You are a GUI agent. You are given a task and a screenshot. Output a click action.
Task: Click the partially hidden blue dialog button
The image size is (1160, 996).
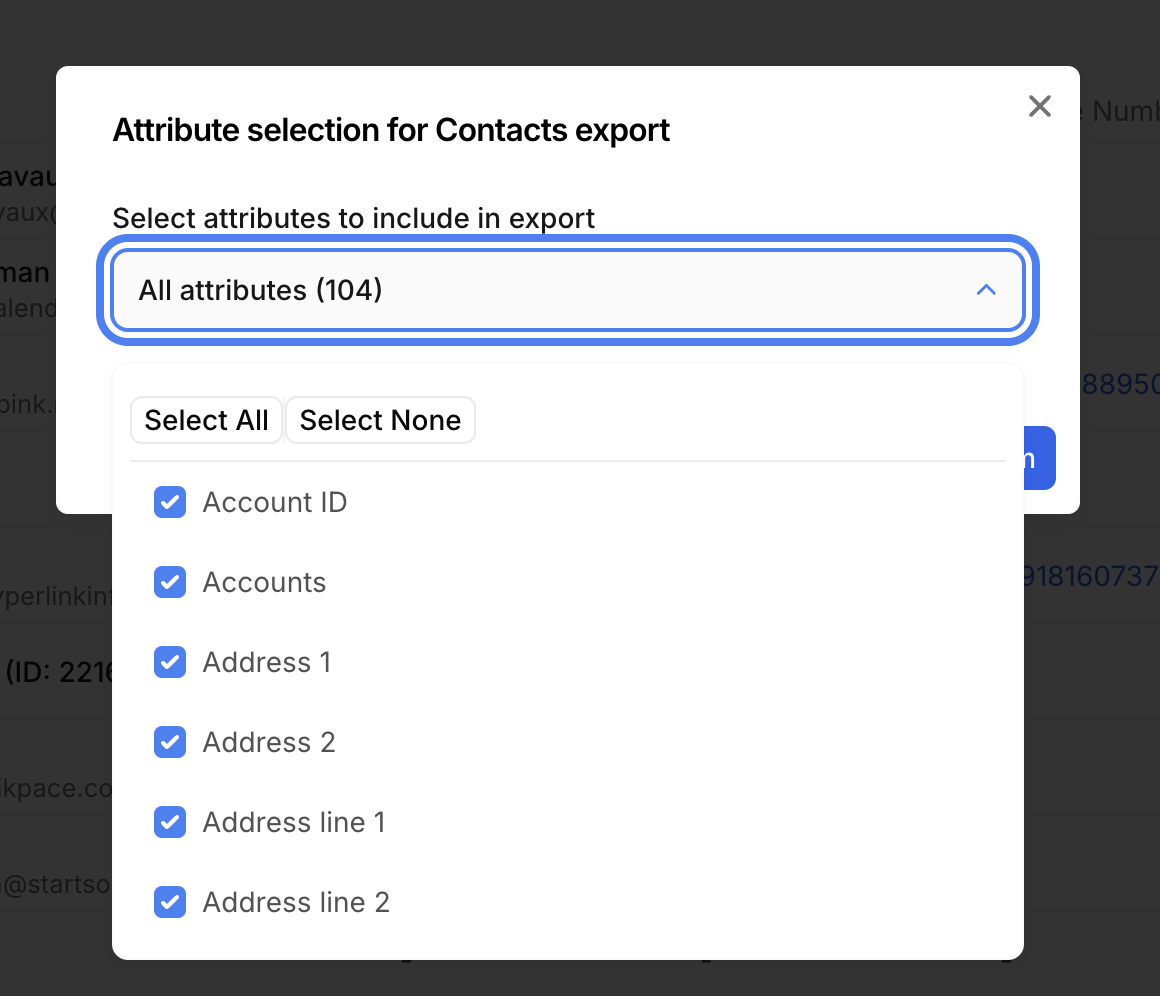pos(1039,458)
